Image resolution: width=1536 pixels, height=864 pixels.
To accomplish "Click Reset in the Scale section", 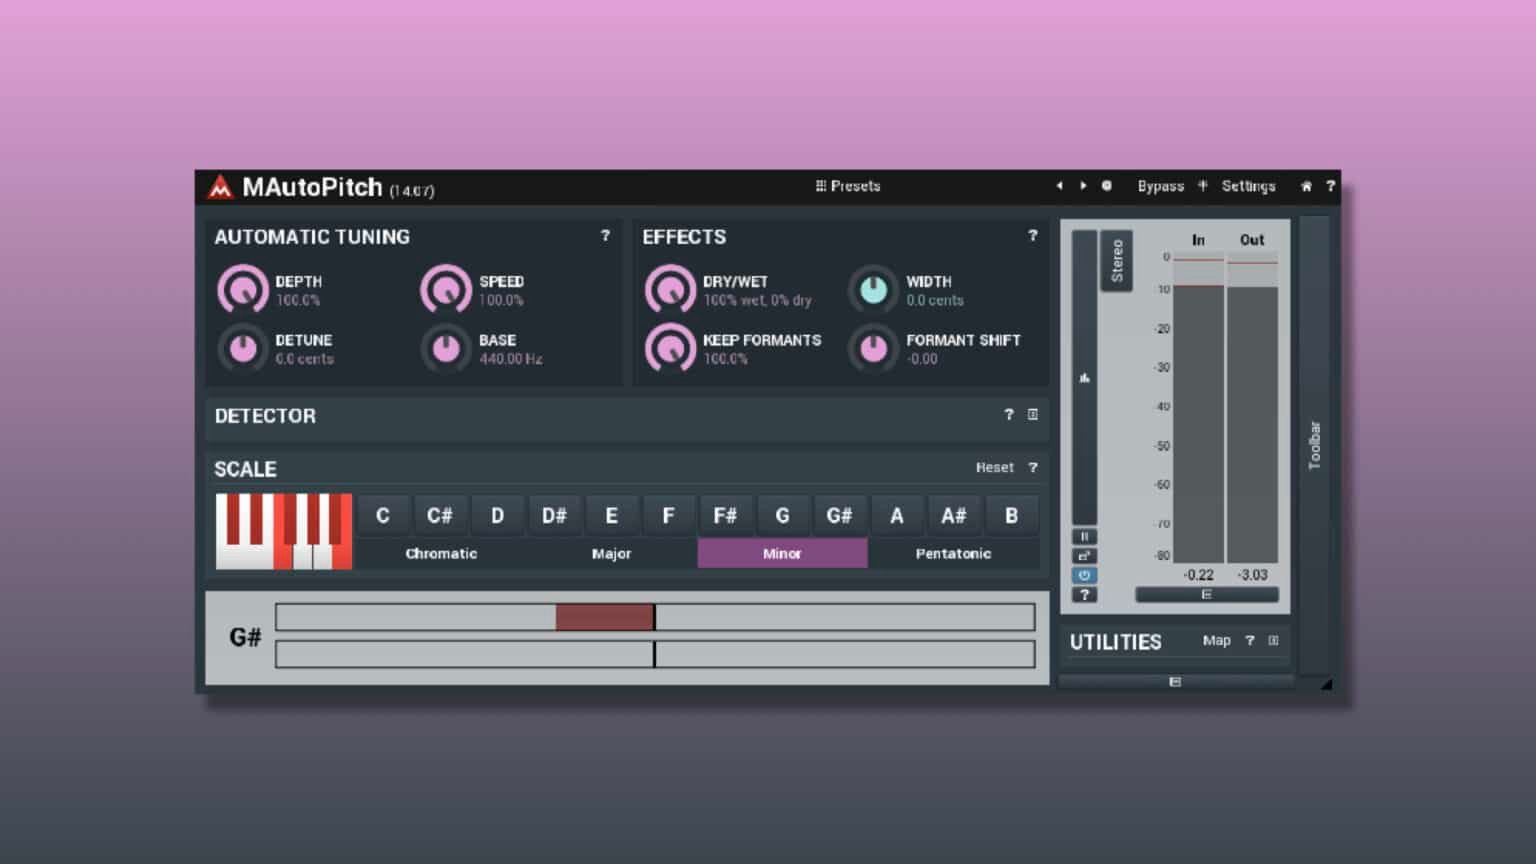I will tap(994, 467).
